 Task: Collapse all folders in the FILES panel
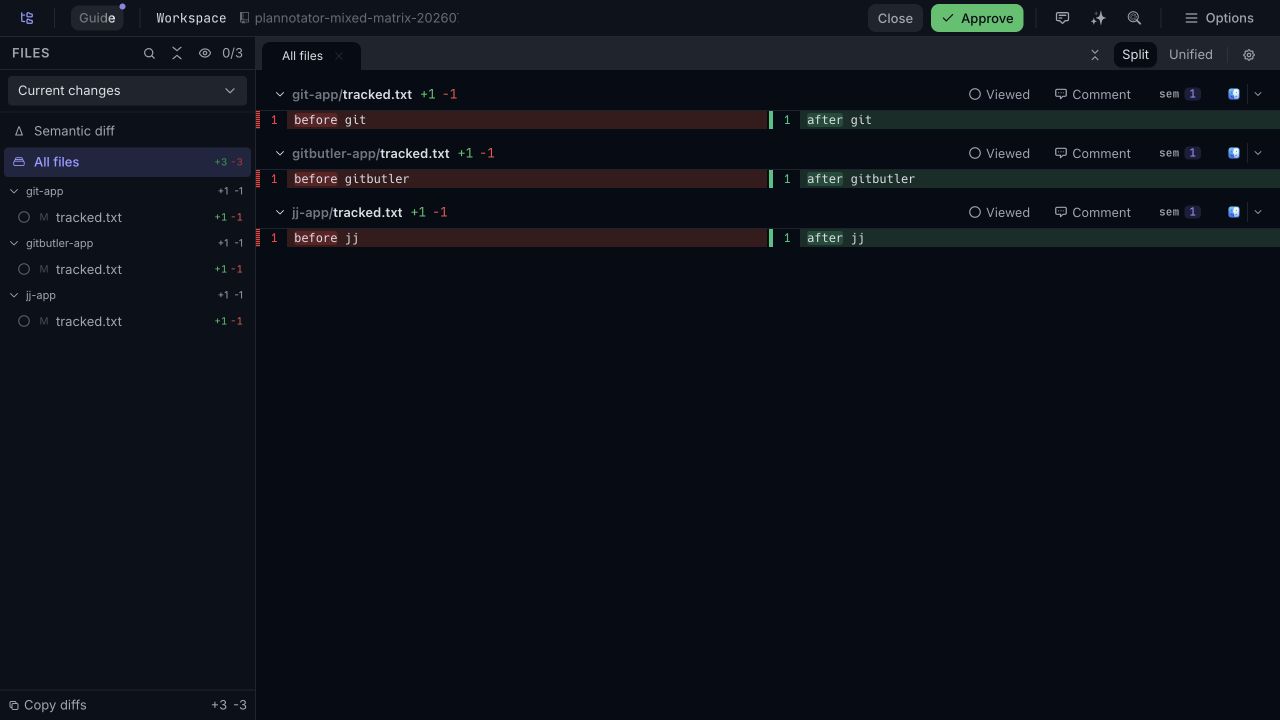coord(177,53)
